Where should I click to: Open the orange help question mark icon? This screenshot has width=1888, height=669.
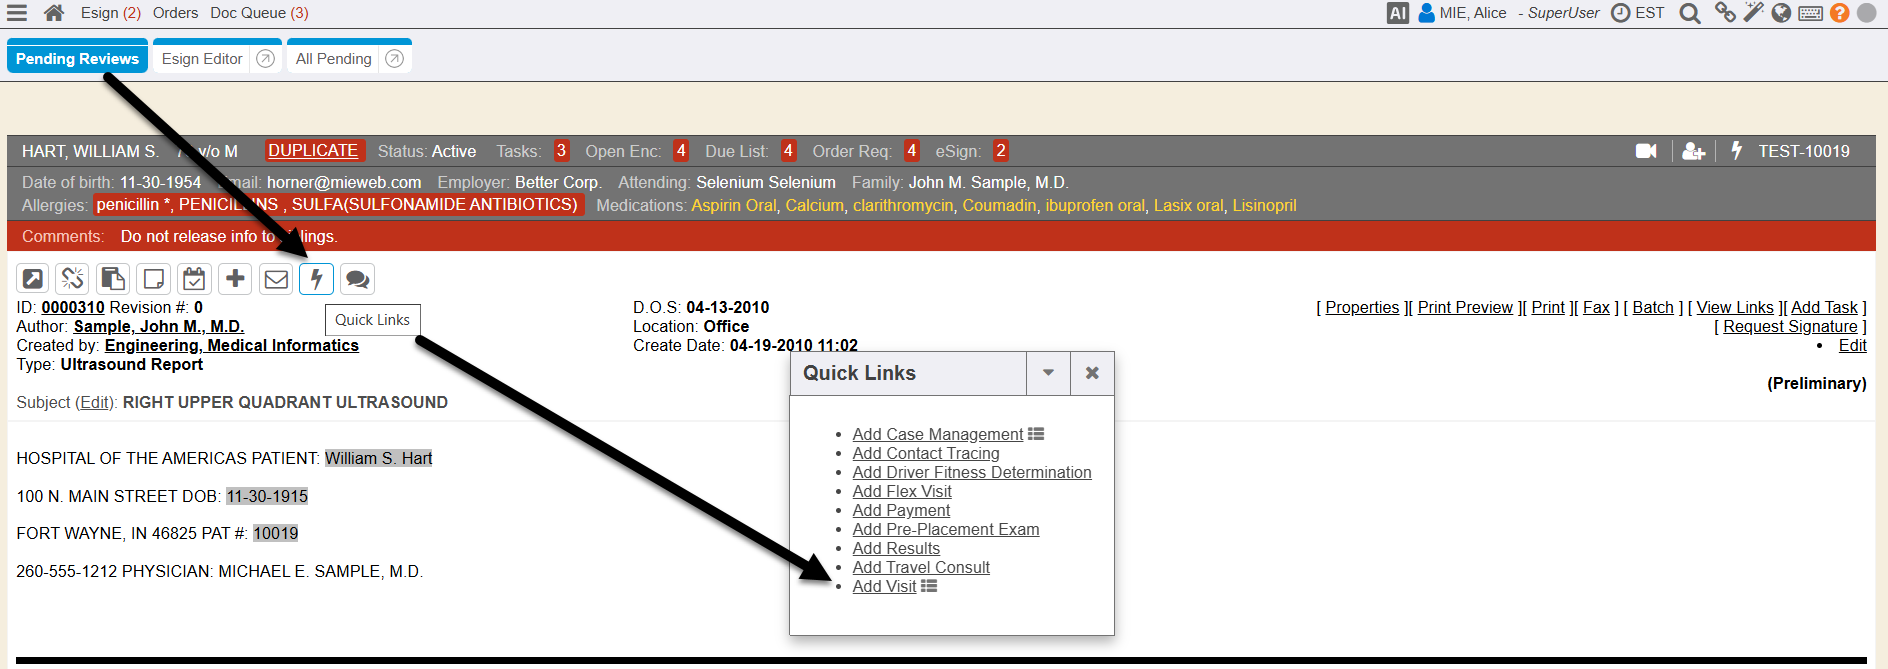[1839, 13]
